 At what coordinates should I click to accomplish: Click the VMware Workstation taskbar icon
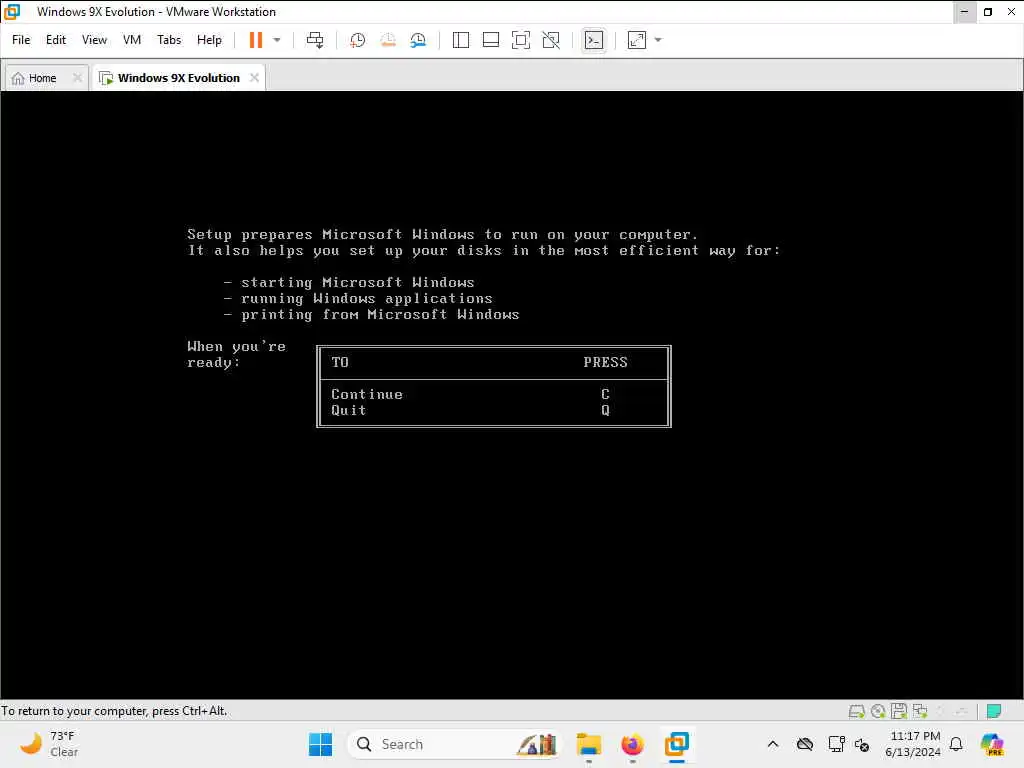click(677, 744)
